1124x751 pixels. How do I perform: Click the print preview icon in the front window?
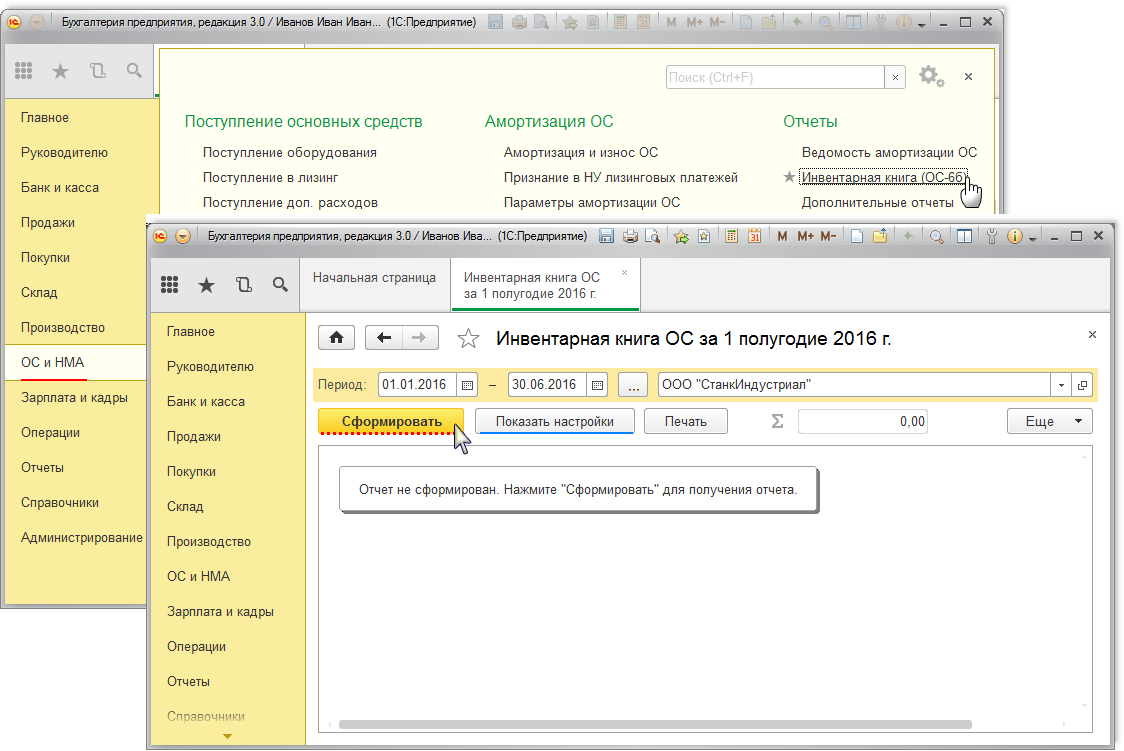652,237
